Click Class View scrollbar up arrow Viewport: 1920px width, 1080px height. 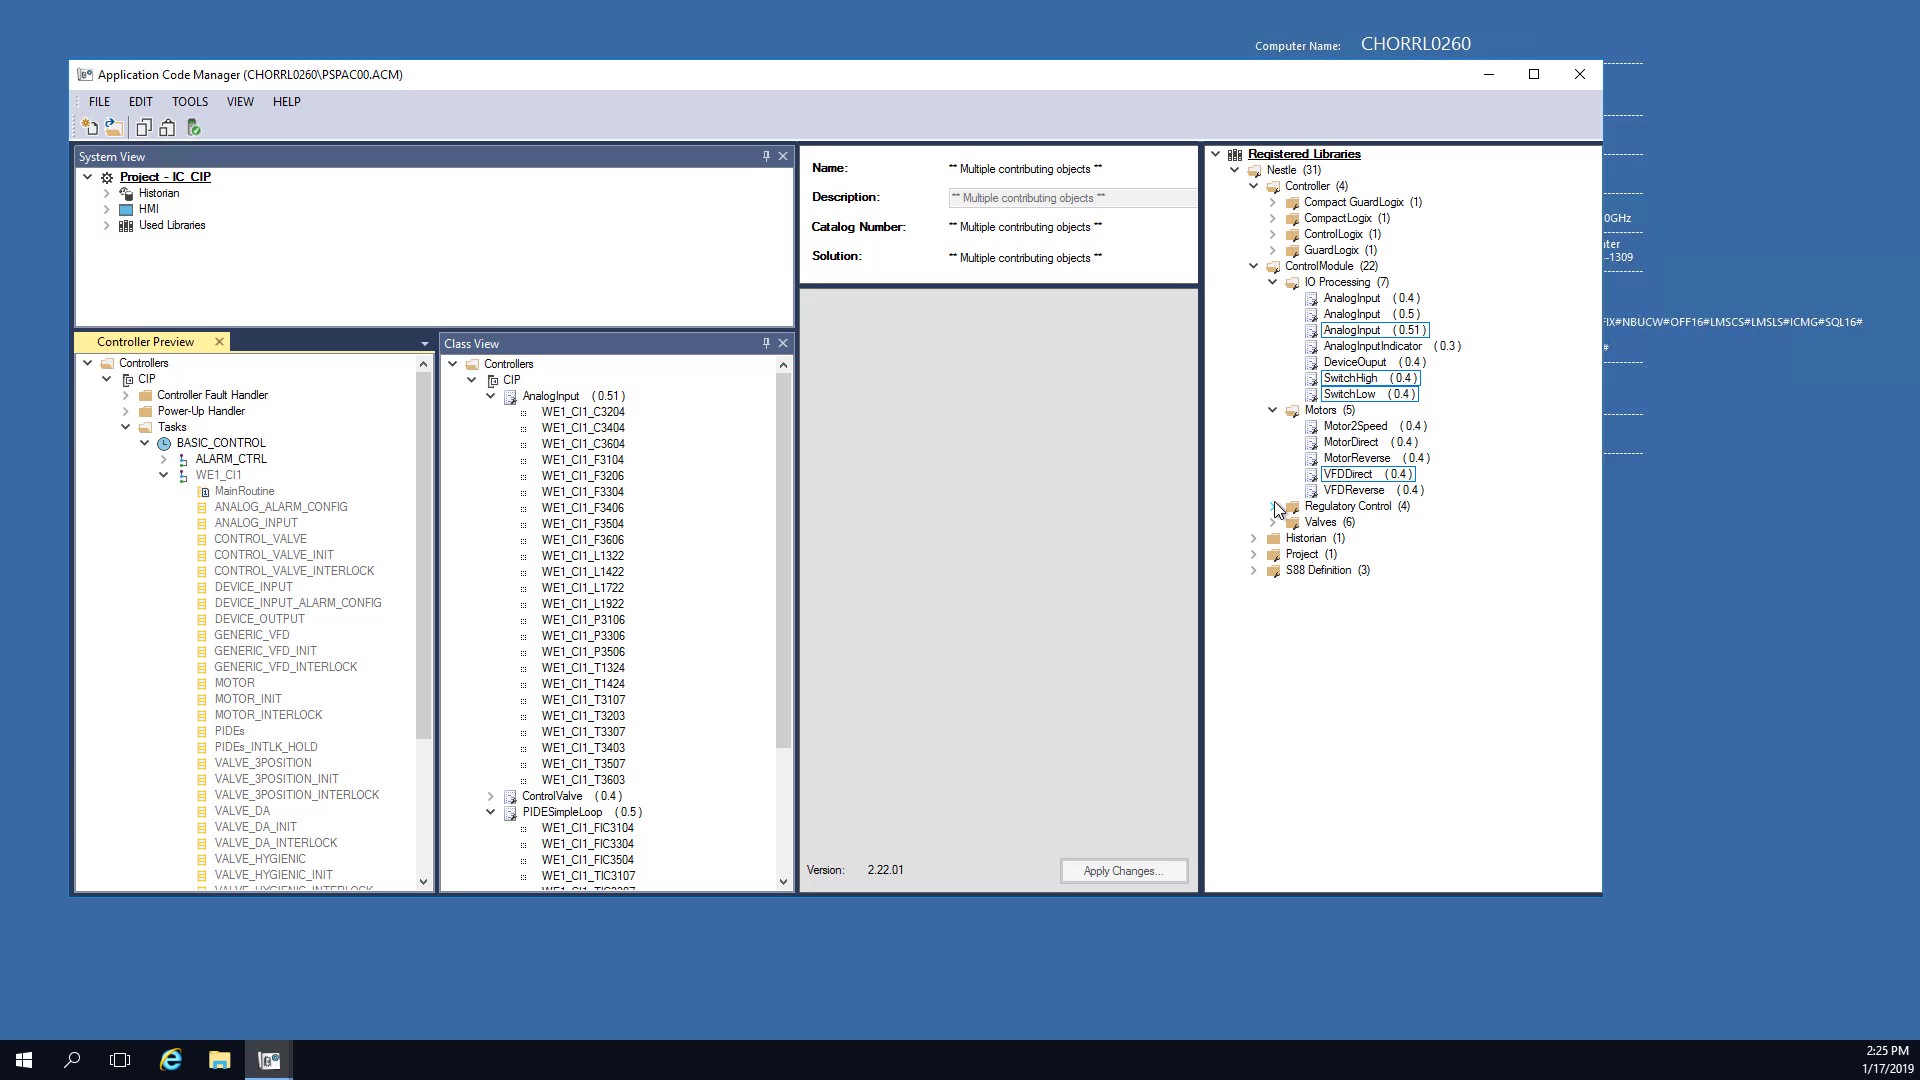coord(783,365)
